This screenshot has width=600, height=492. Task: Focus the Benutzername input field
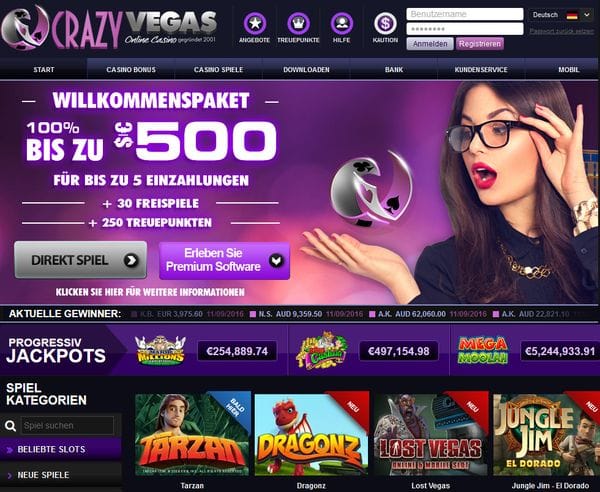[x=465, y=14]
